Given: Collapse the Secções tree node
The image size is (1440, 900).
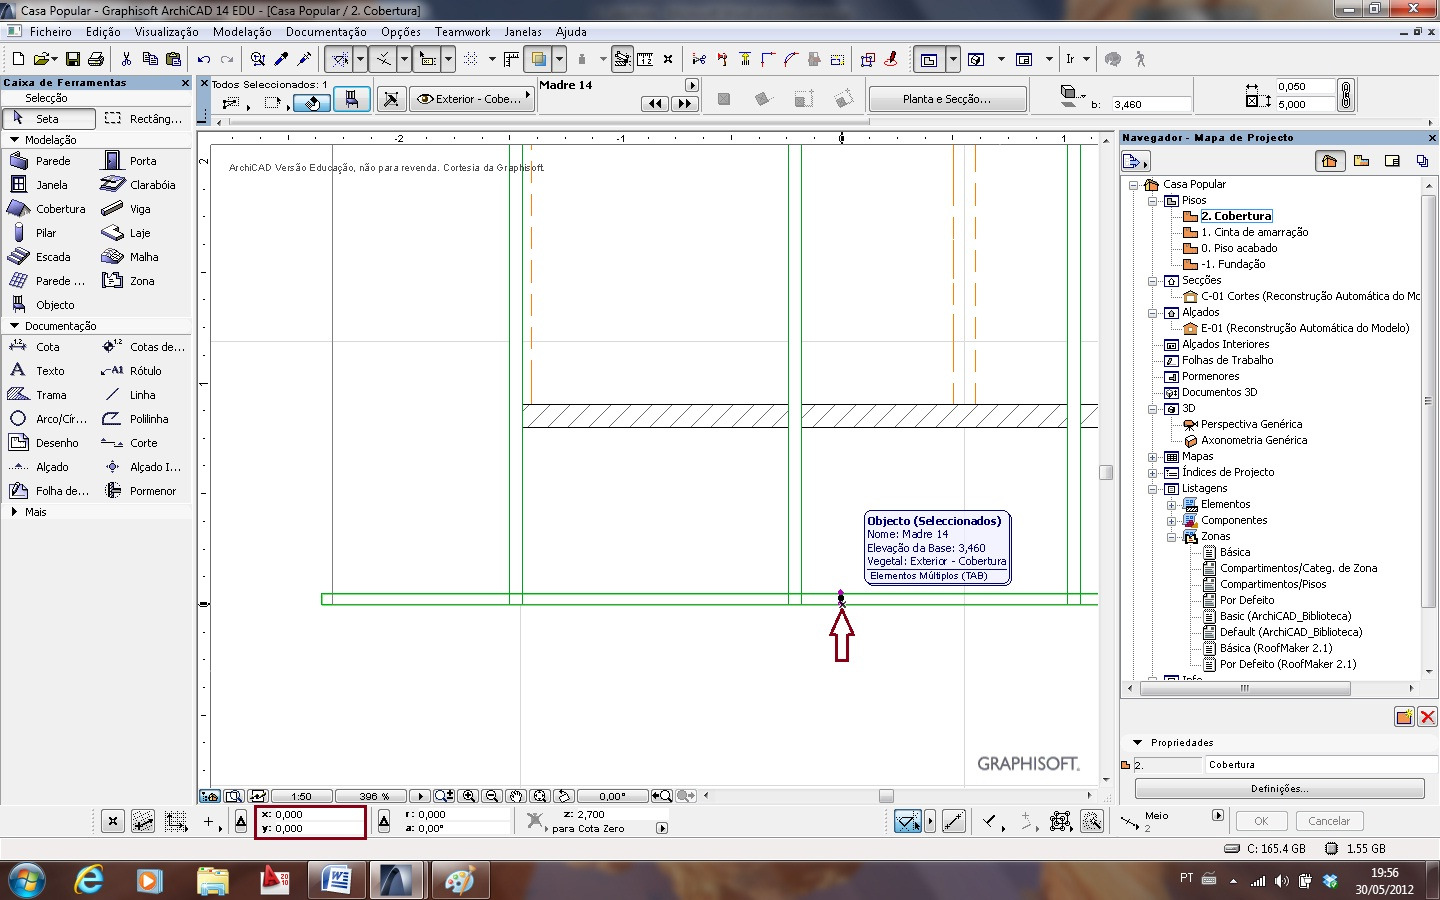Looking at the screenshot, I should coord(1152,280).
